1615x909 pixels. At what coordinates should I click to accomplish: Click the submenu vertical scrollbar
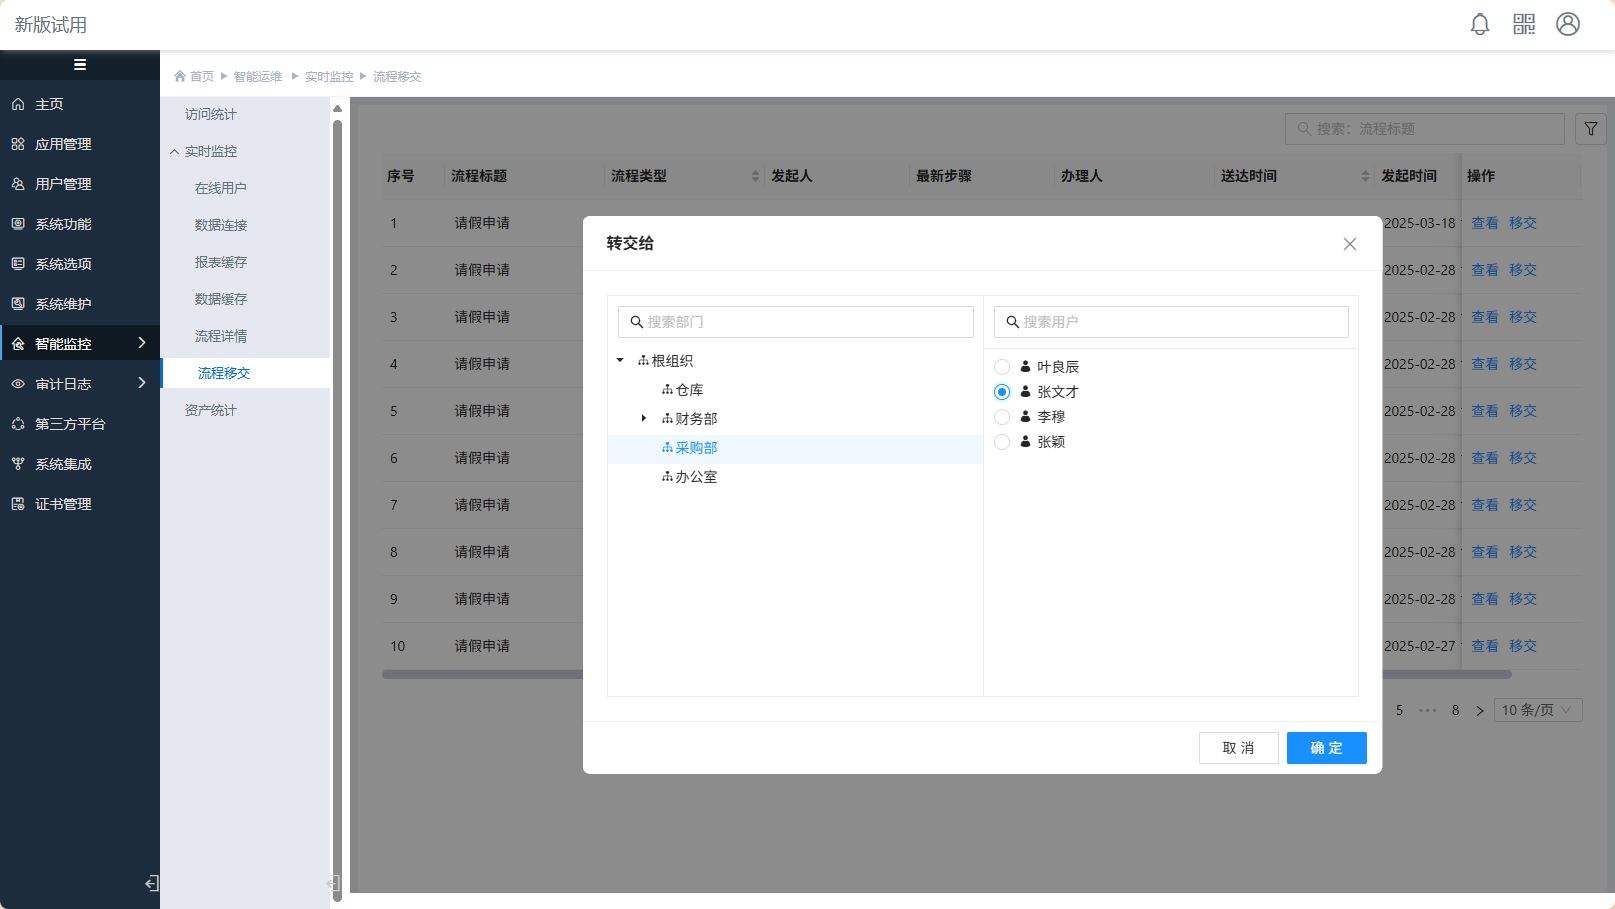point(337,500)
